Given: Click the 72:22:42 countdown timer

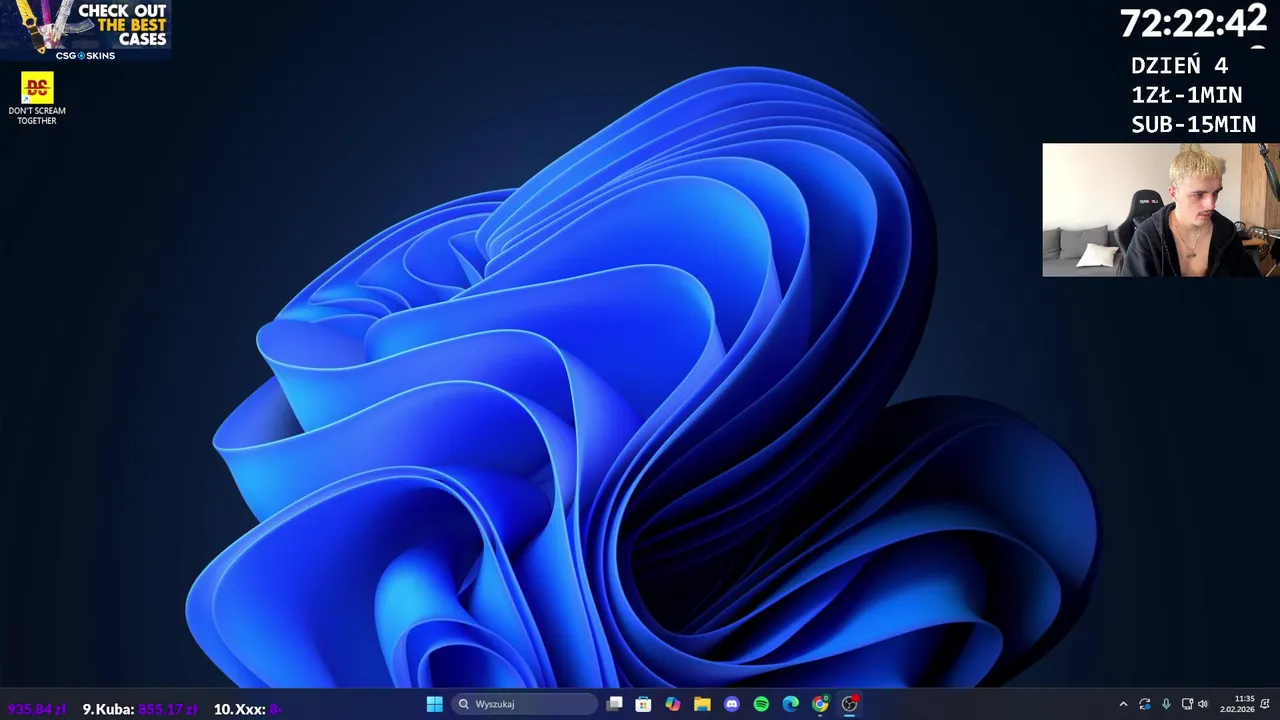Looking at the screenshot, I should pos(1194,23).
